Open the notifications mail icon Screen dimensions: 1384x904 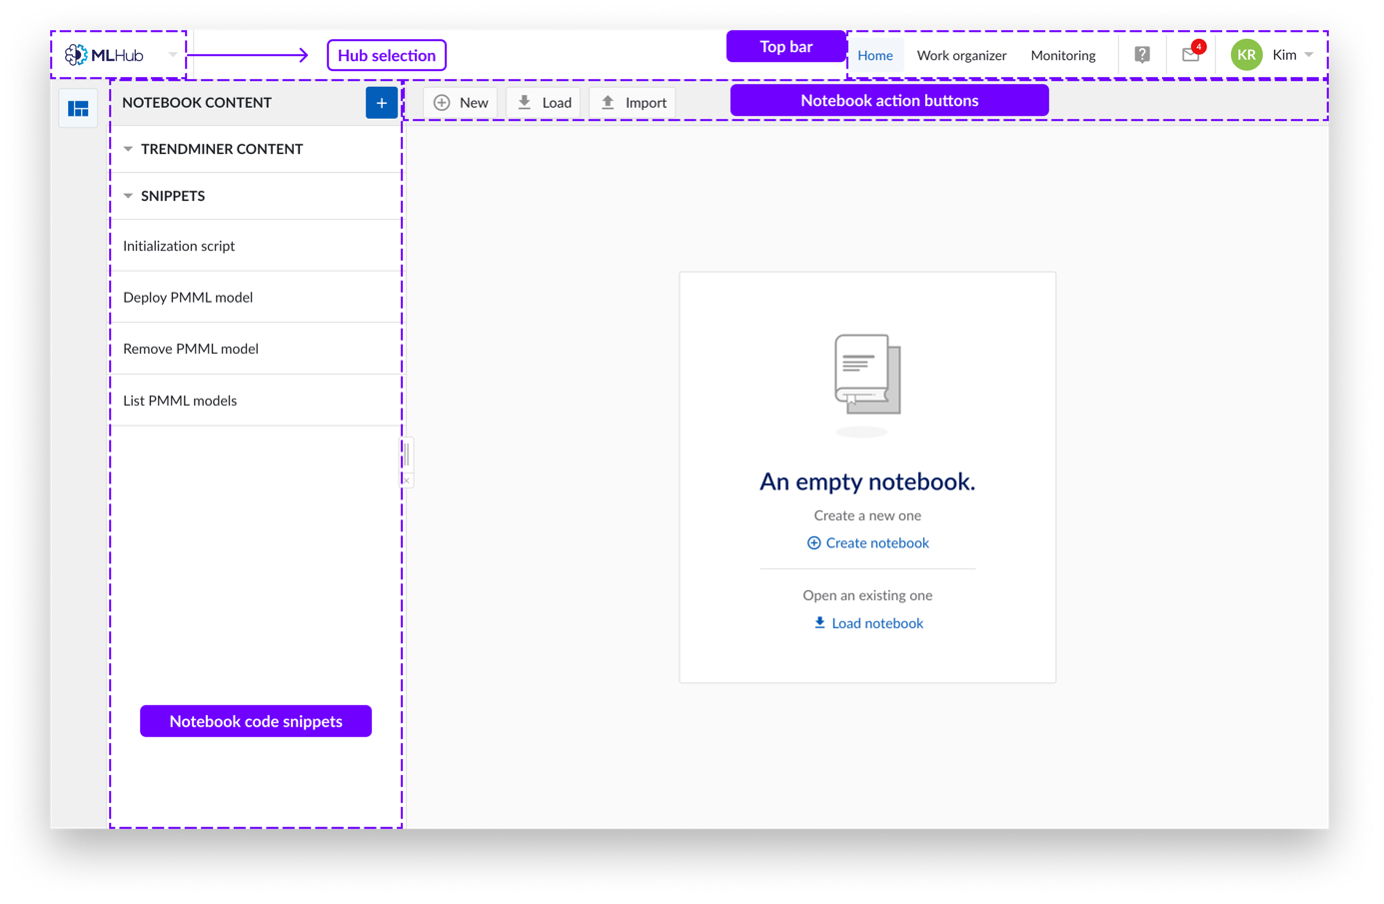coord(1190,55)
